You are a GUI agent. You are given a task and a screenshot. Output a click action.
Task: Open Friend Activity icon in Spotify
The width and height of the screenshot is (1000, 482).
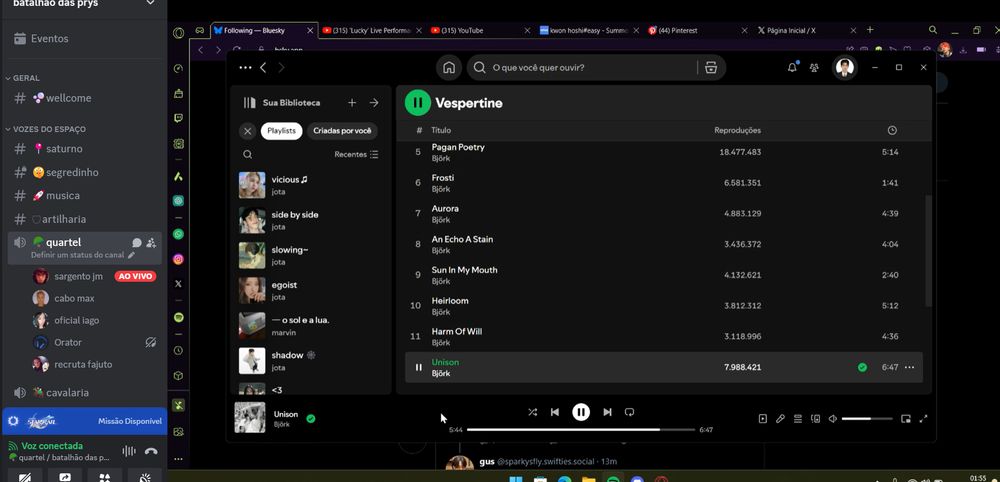point(814,68)
